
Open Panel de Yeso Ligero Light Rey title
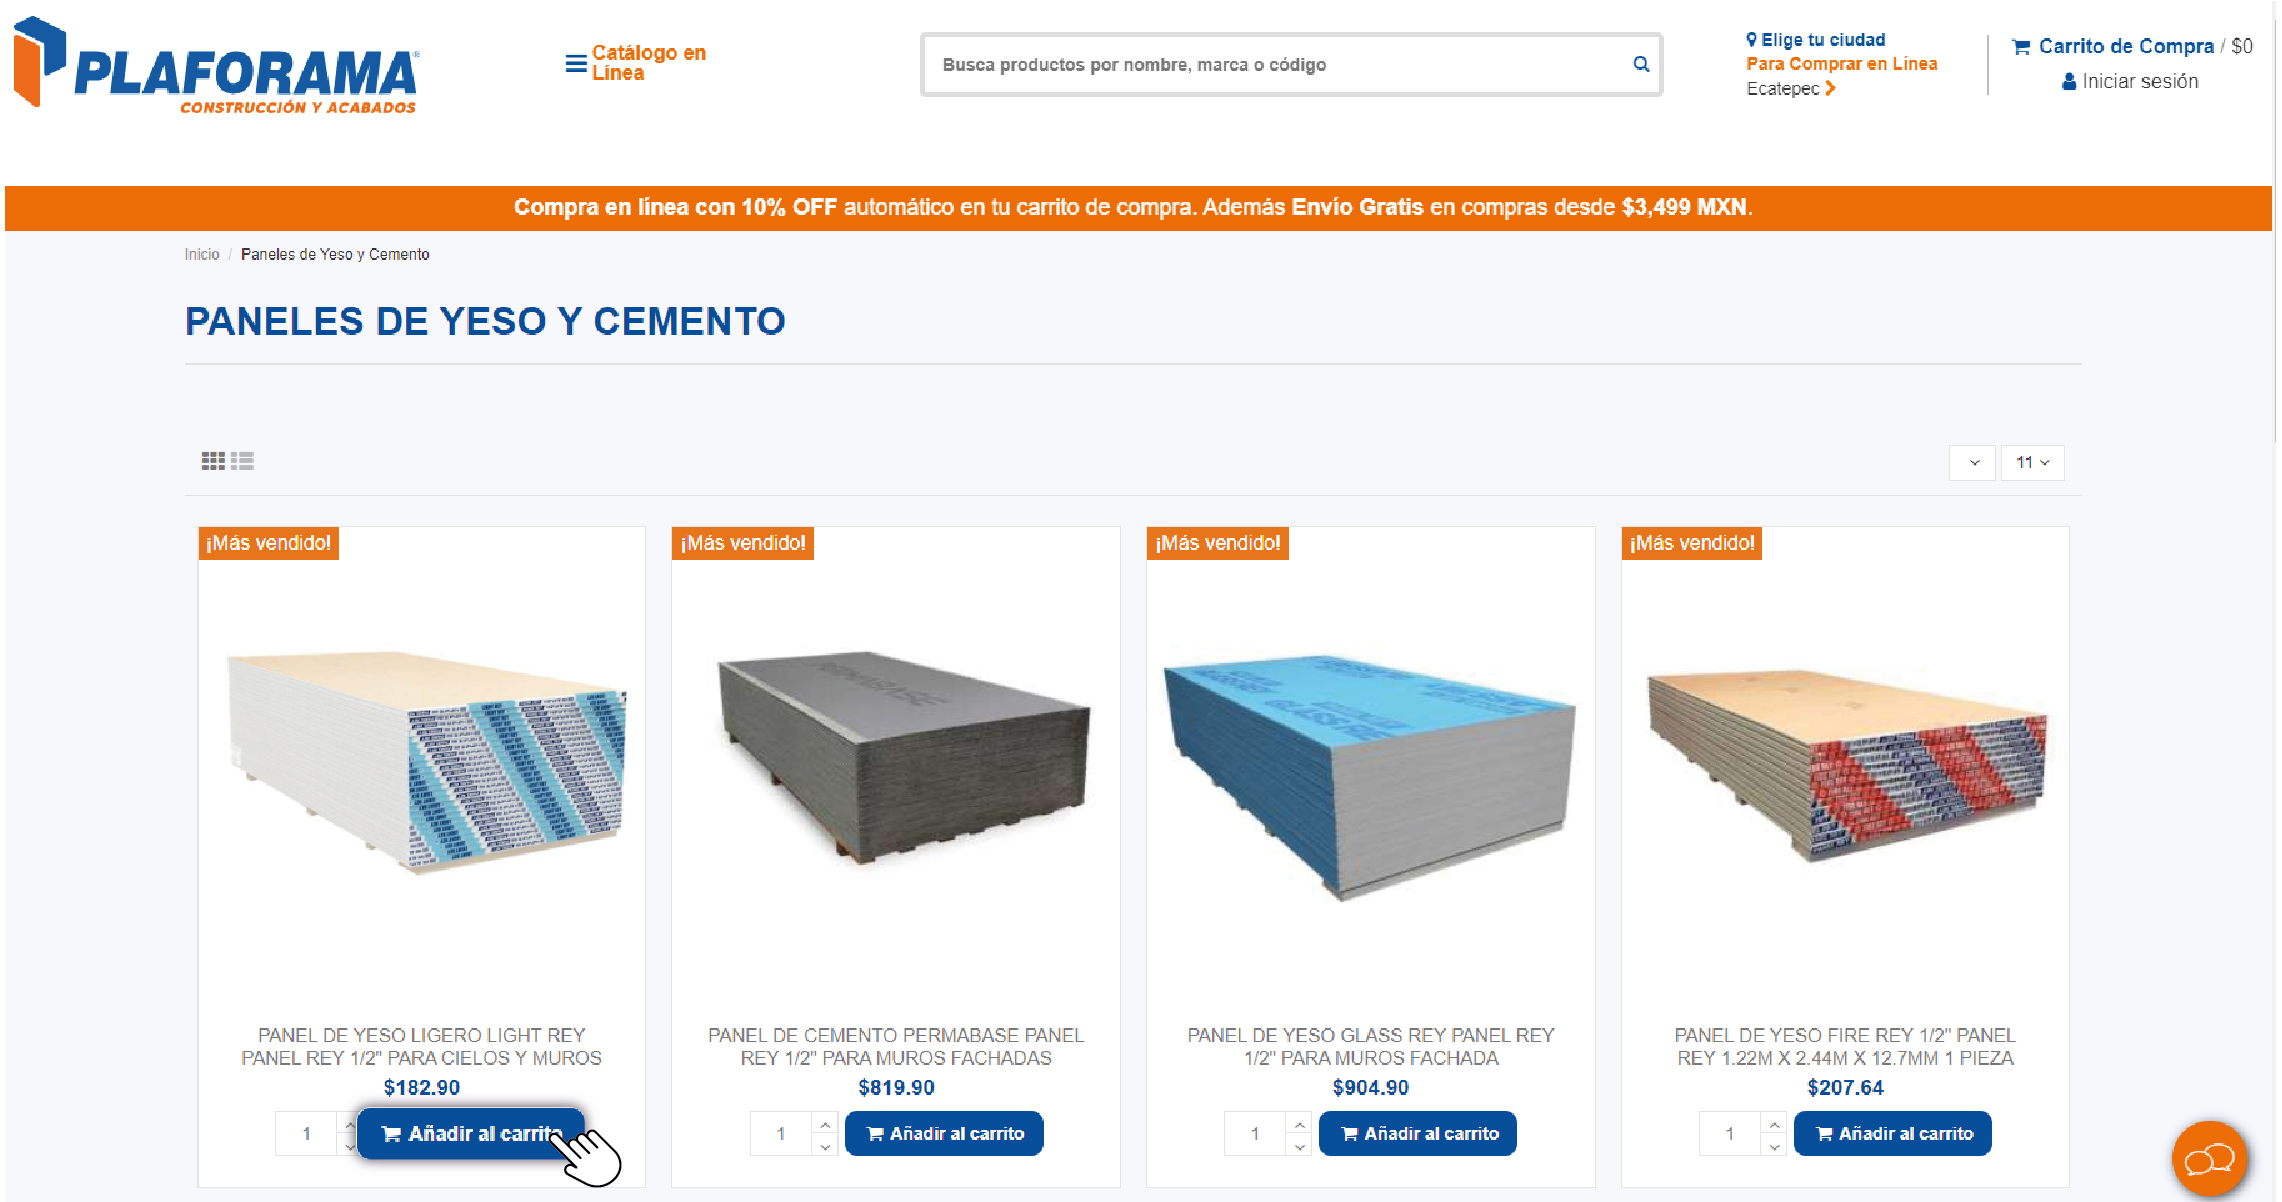pyautogui.click(x=421, y=1046)
